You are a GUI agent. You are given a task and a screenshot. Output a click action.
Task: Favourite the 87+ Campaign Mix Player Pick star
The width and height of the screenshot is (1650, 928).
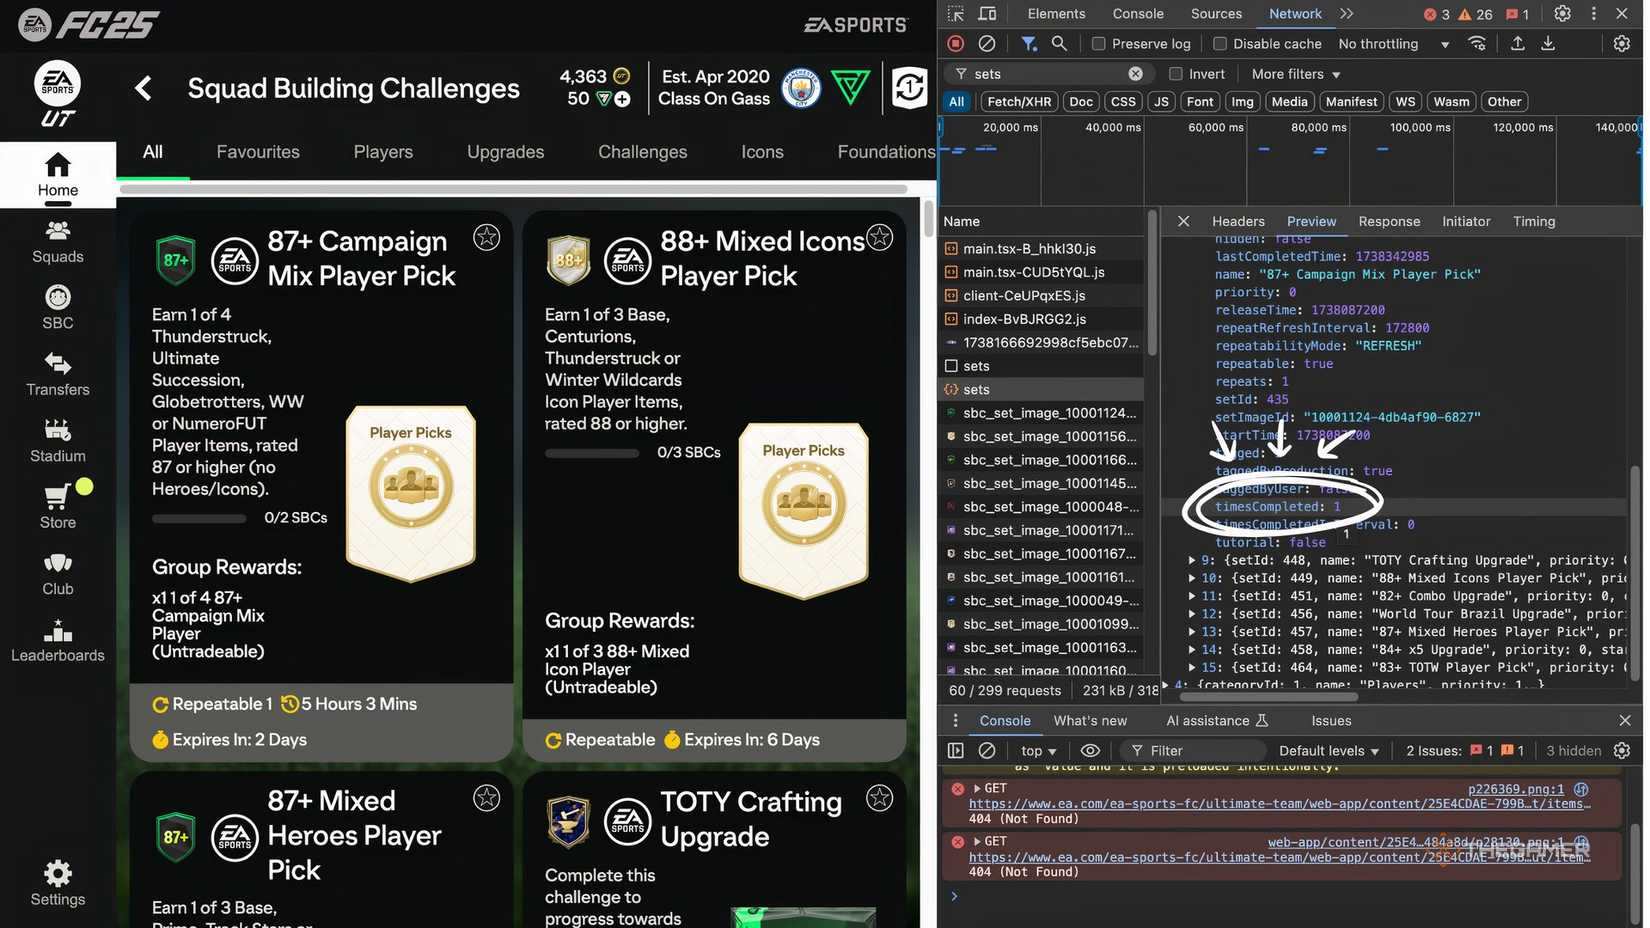[486, 237]
